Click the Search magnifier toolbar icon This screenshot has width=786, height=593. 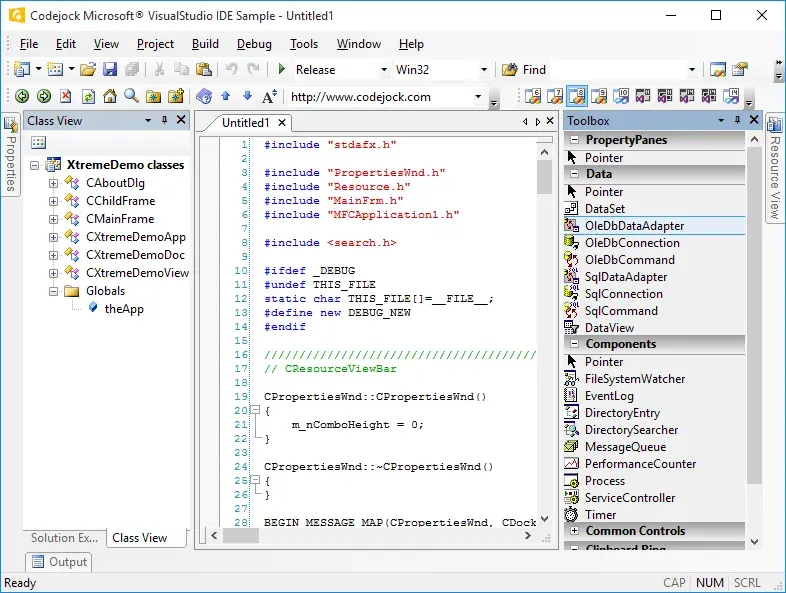coord(131,96)
